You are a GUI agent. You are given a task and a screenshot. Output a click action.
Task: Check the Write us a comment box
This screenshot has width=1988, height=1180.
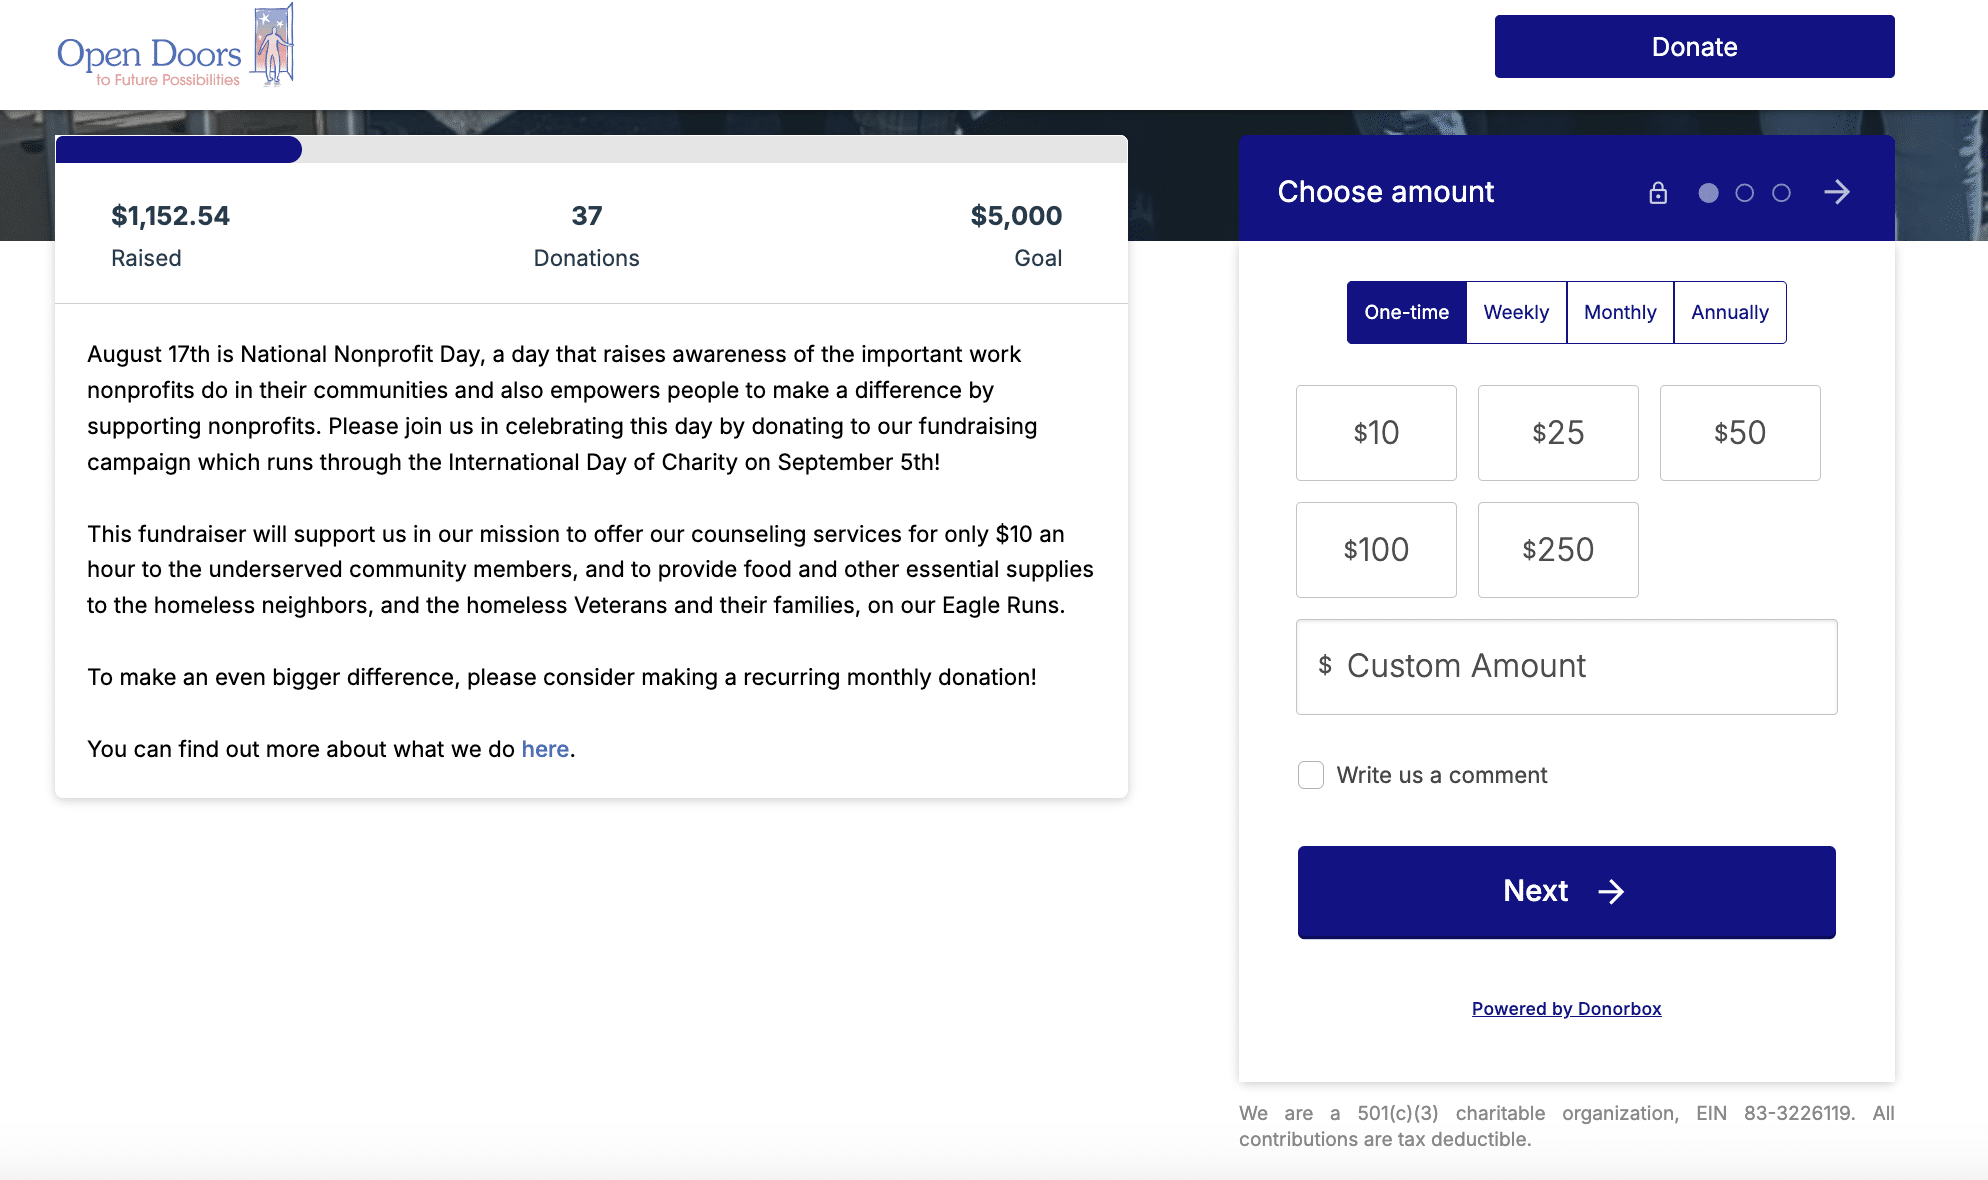click(x=1311, y=774)
